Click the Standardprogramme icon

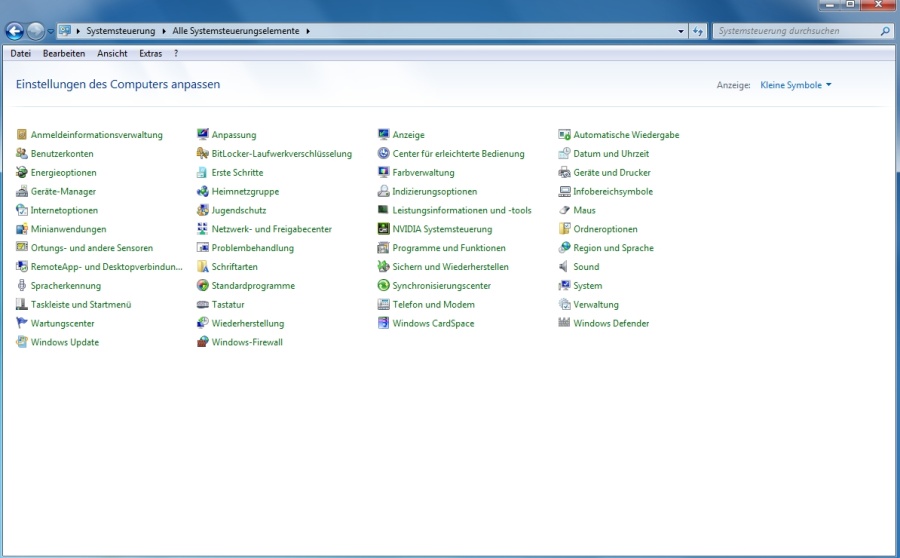click(203, 286)
